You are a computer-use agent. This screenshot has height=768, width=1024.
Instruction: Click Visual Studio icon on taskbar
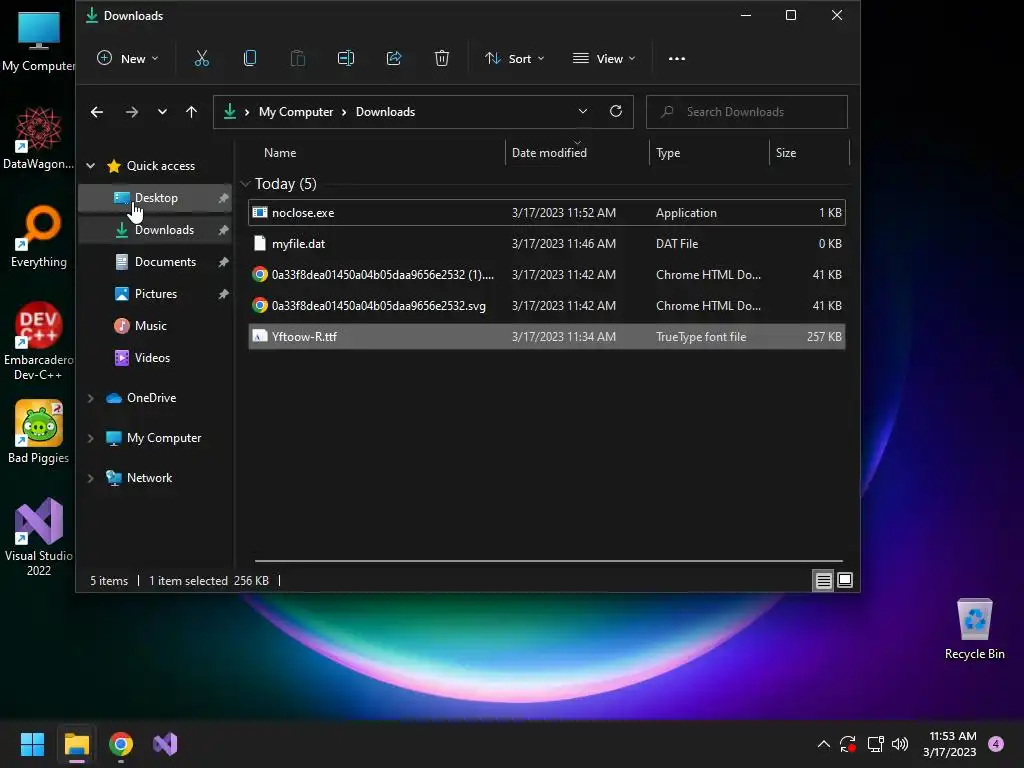(165, 744)
